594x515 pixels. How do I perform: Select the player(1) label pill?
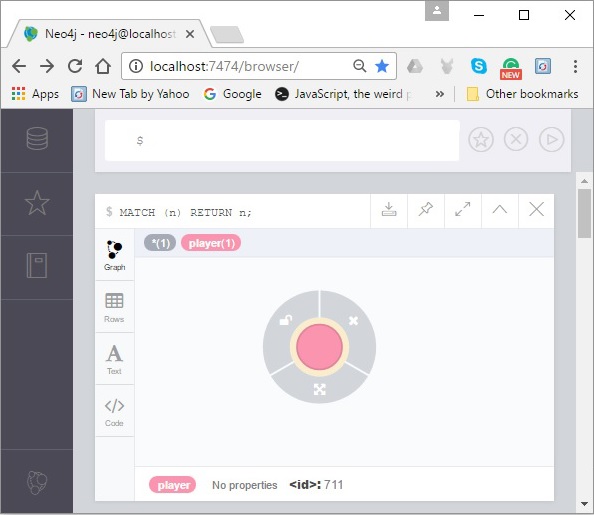pos(211,243)
